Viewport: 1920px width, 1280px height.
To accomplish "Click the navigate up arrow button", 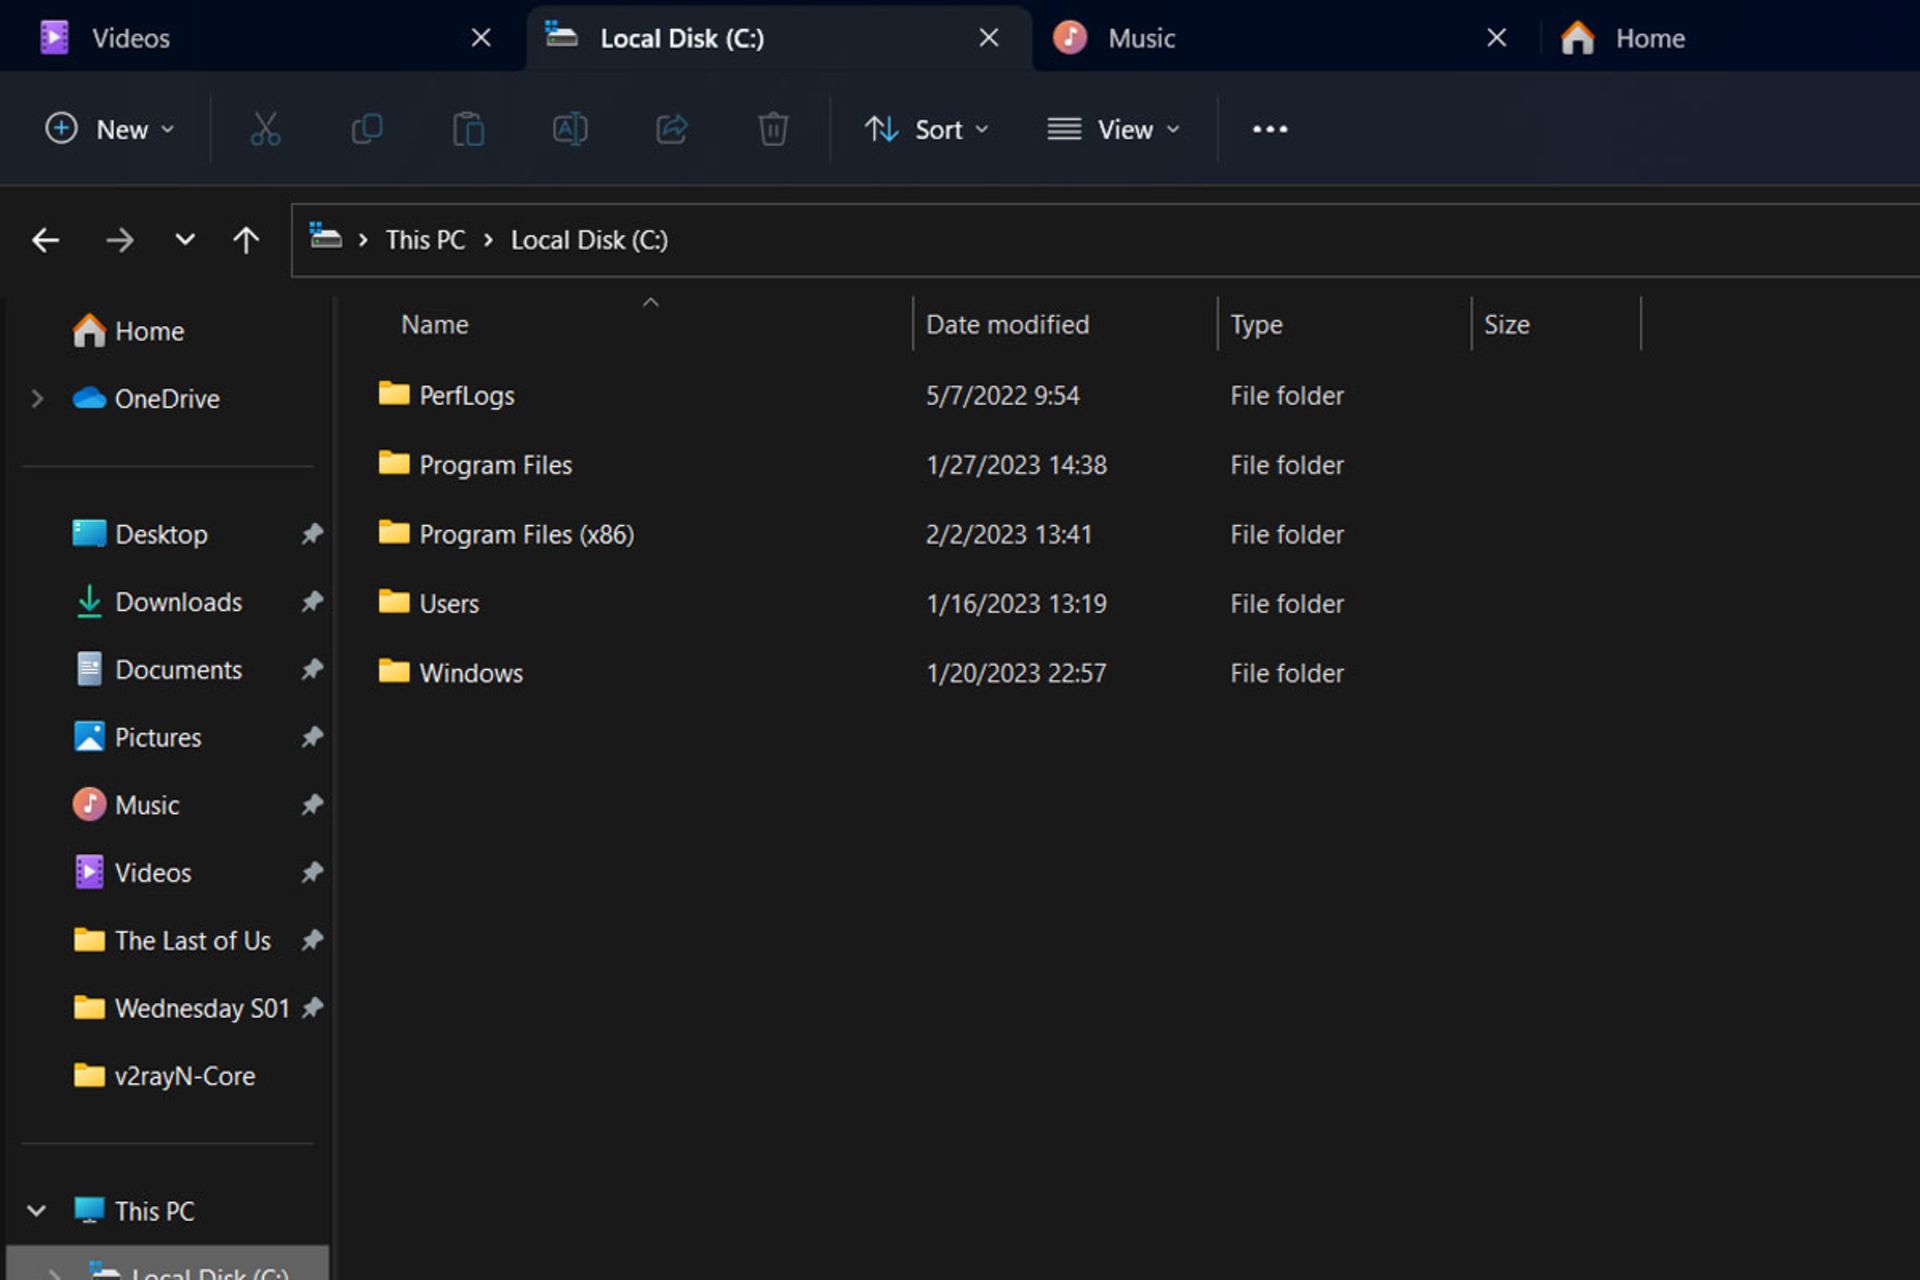I will click(x=247, y=239).
